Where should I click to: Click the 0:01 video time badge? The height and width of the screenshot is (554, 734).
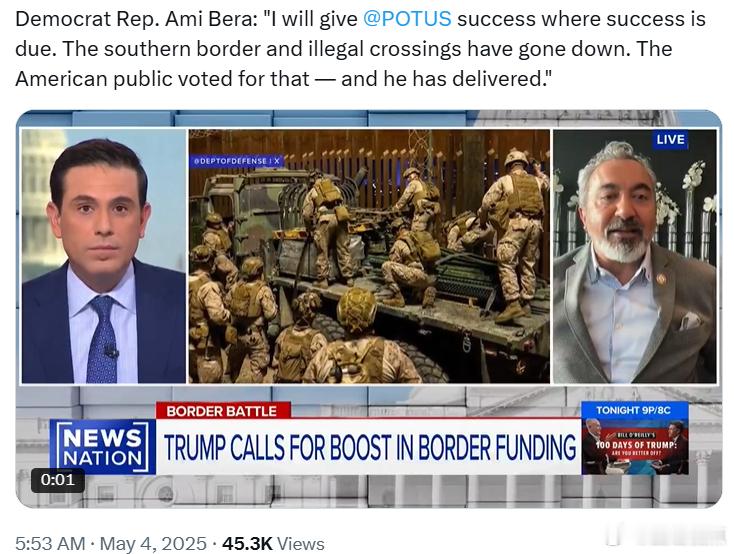click(x=58, y=480)
